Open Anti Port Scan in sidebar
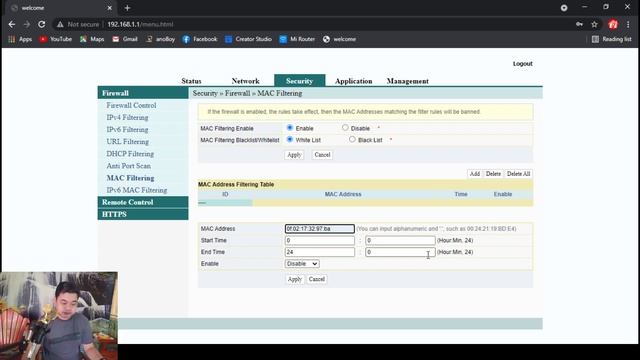This screenshot has height=360, width=640. 129,166
